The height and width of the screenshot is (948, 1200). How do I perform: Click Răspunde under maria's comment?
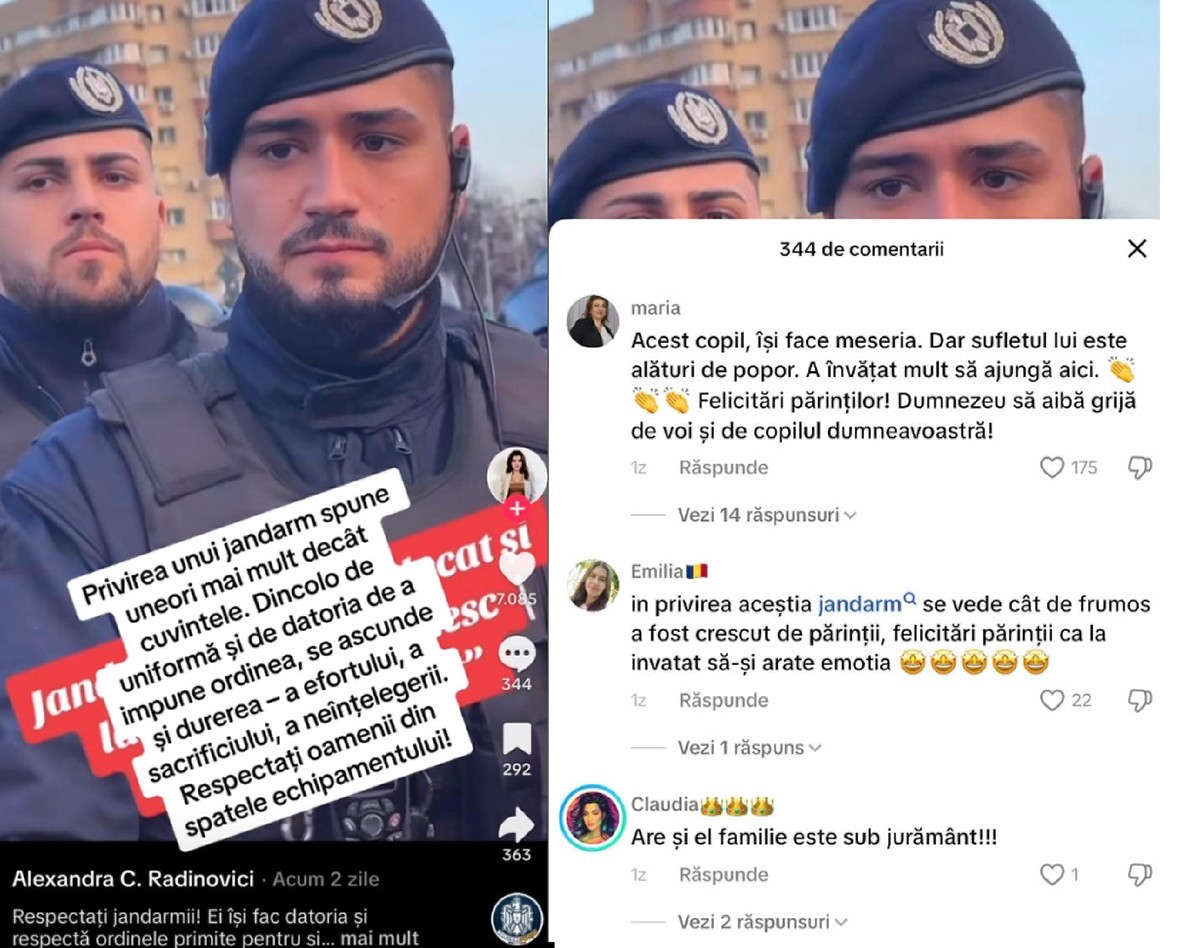(723, 467)
